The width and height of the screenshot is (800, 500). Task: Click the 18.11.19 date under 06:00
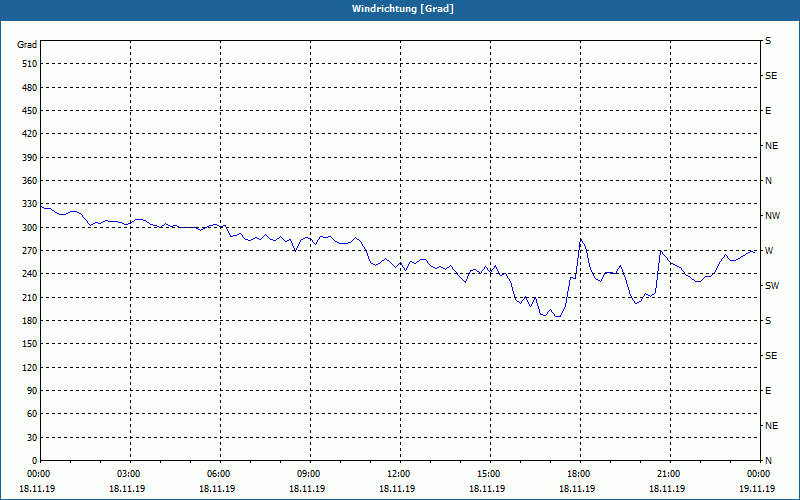coord(217,489)
